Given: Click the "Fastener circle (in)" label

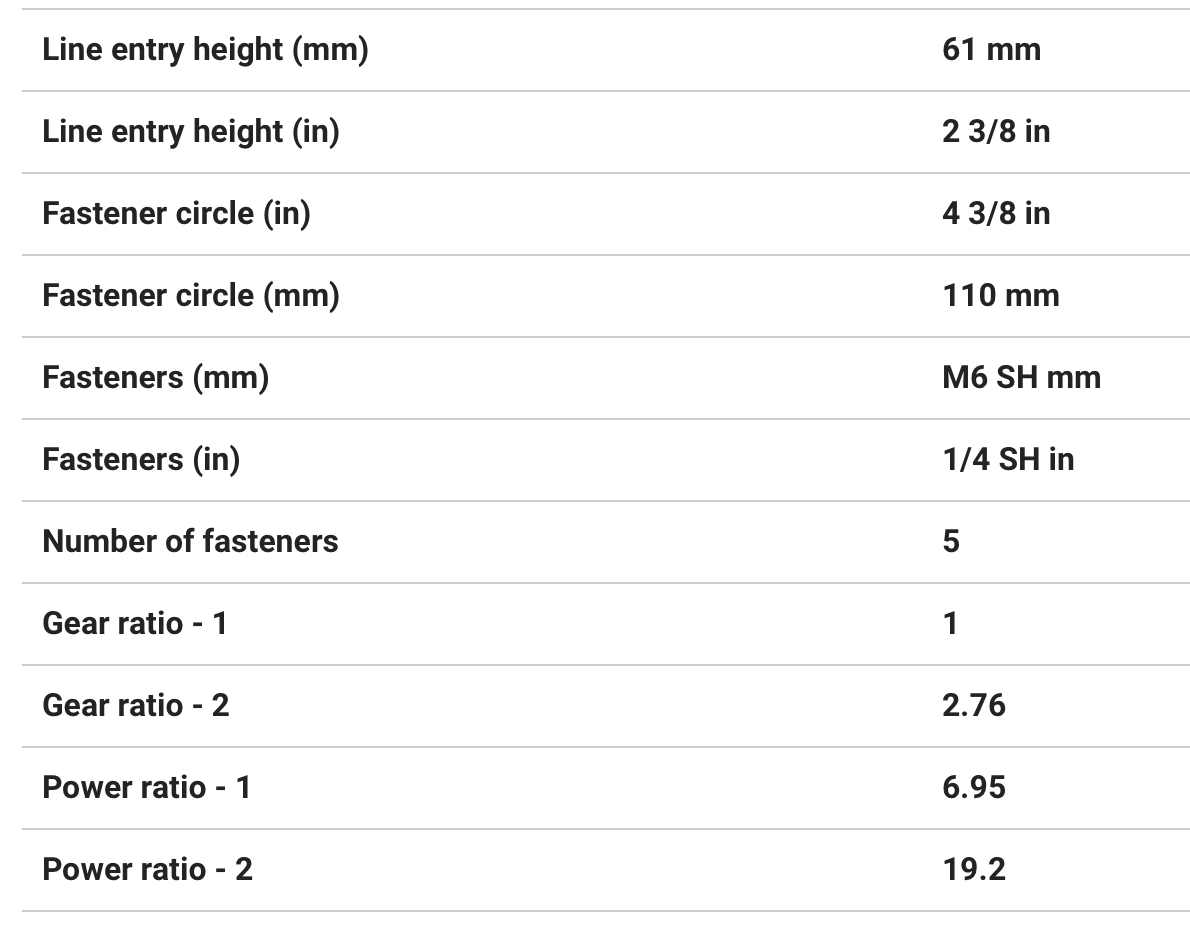Looking at the screenshot, I should pyautogui.click(x=176, y=213).
